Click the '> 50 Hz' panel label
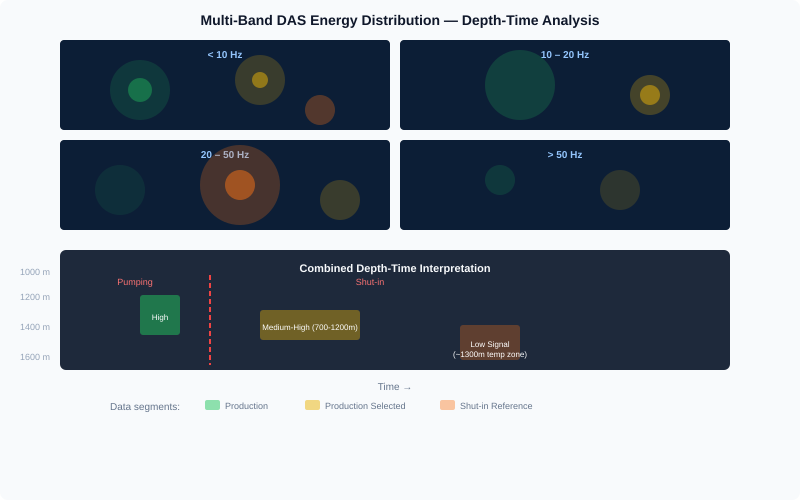This screenshot has width=800, height=500. point(565,155)
